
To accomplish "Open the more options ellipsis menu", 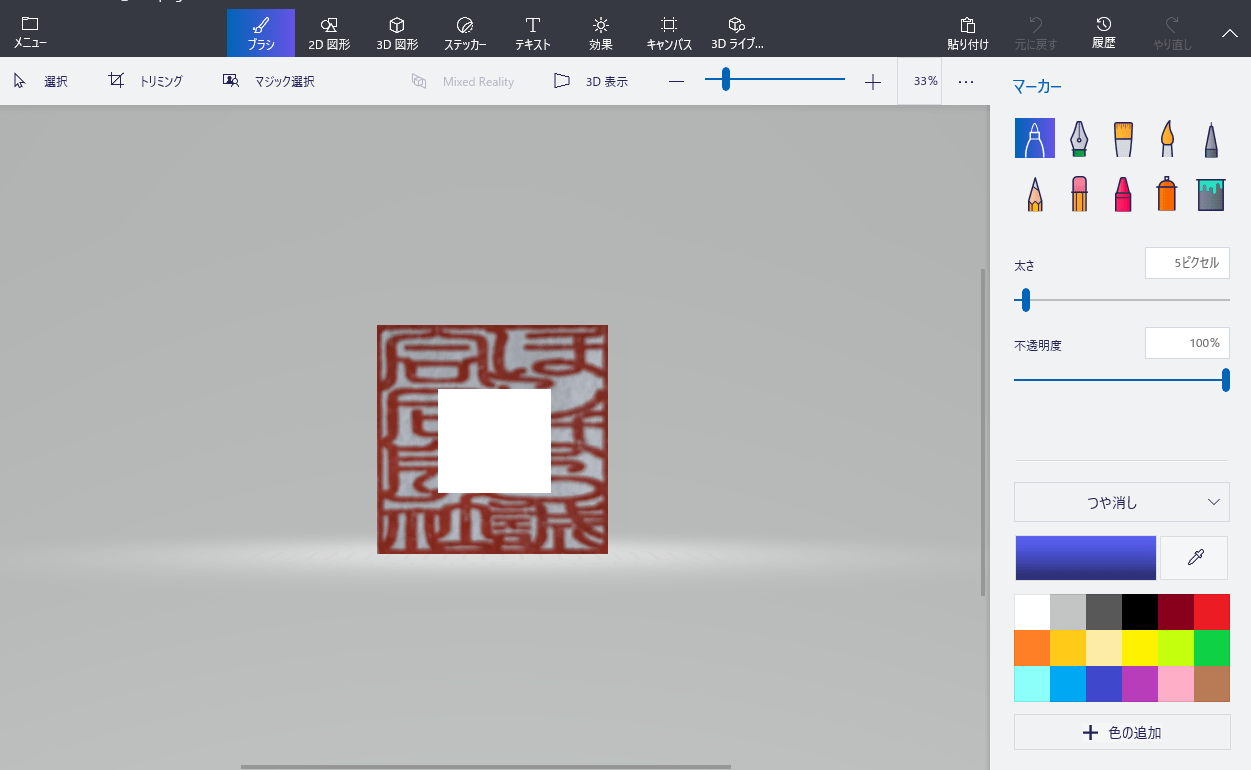I will (966, 81).
